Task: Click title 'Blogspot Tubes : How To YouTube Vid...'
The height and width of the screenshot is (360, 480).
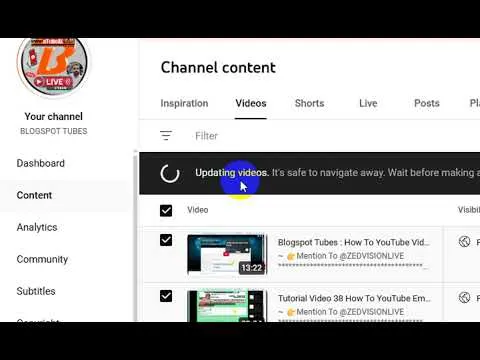Action: (x=354, y=242)
